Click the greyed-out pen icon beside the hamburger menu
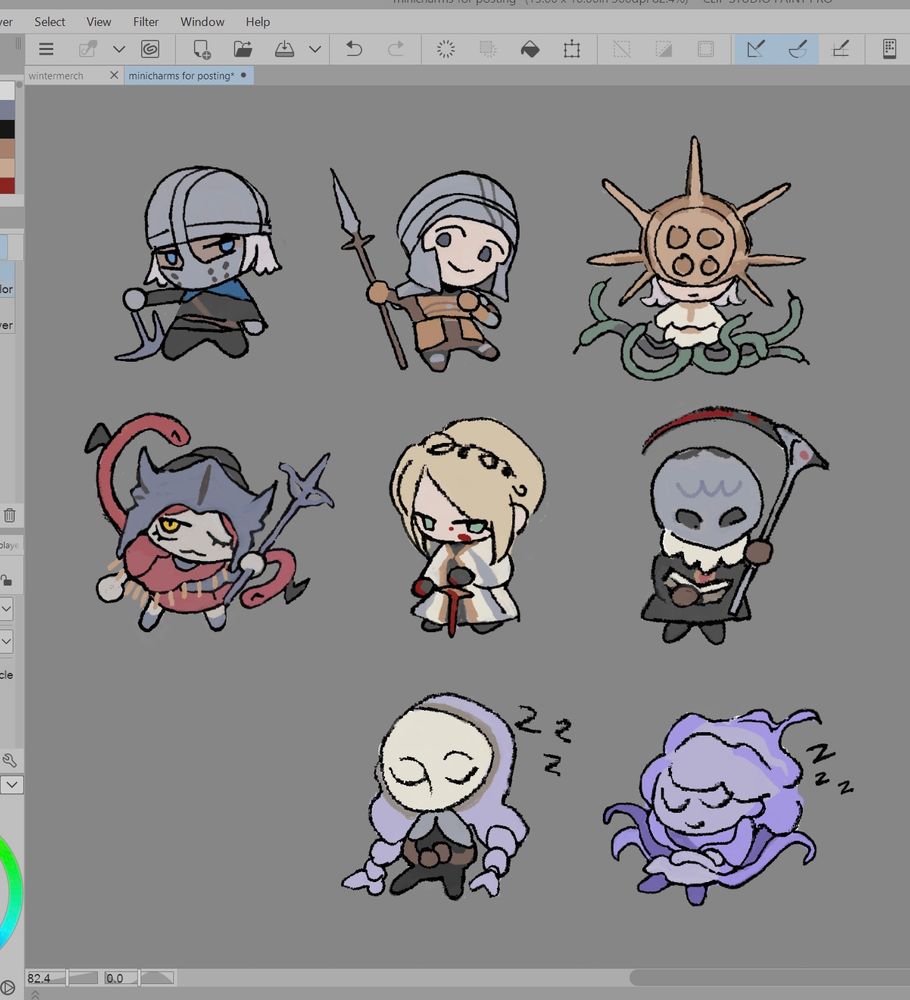The image size is (910, 1000). click(x=87, y=49)
